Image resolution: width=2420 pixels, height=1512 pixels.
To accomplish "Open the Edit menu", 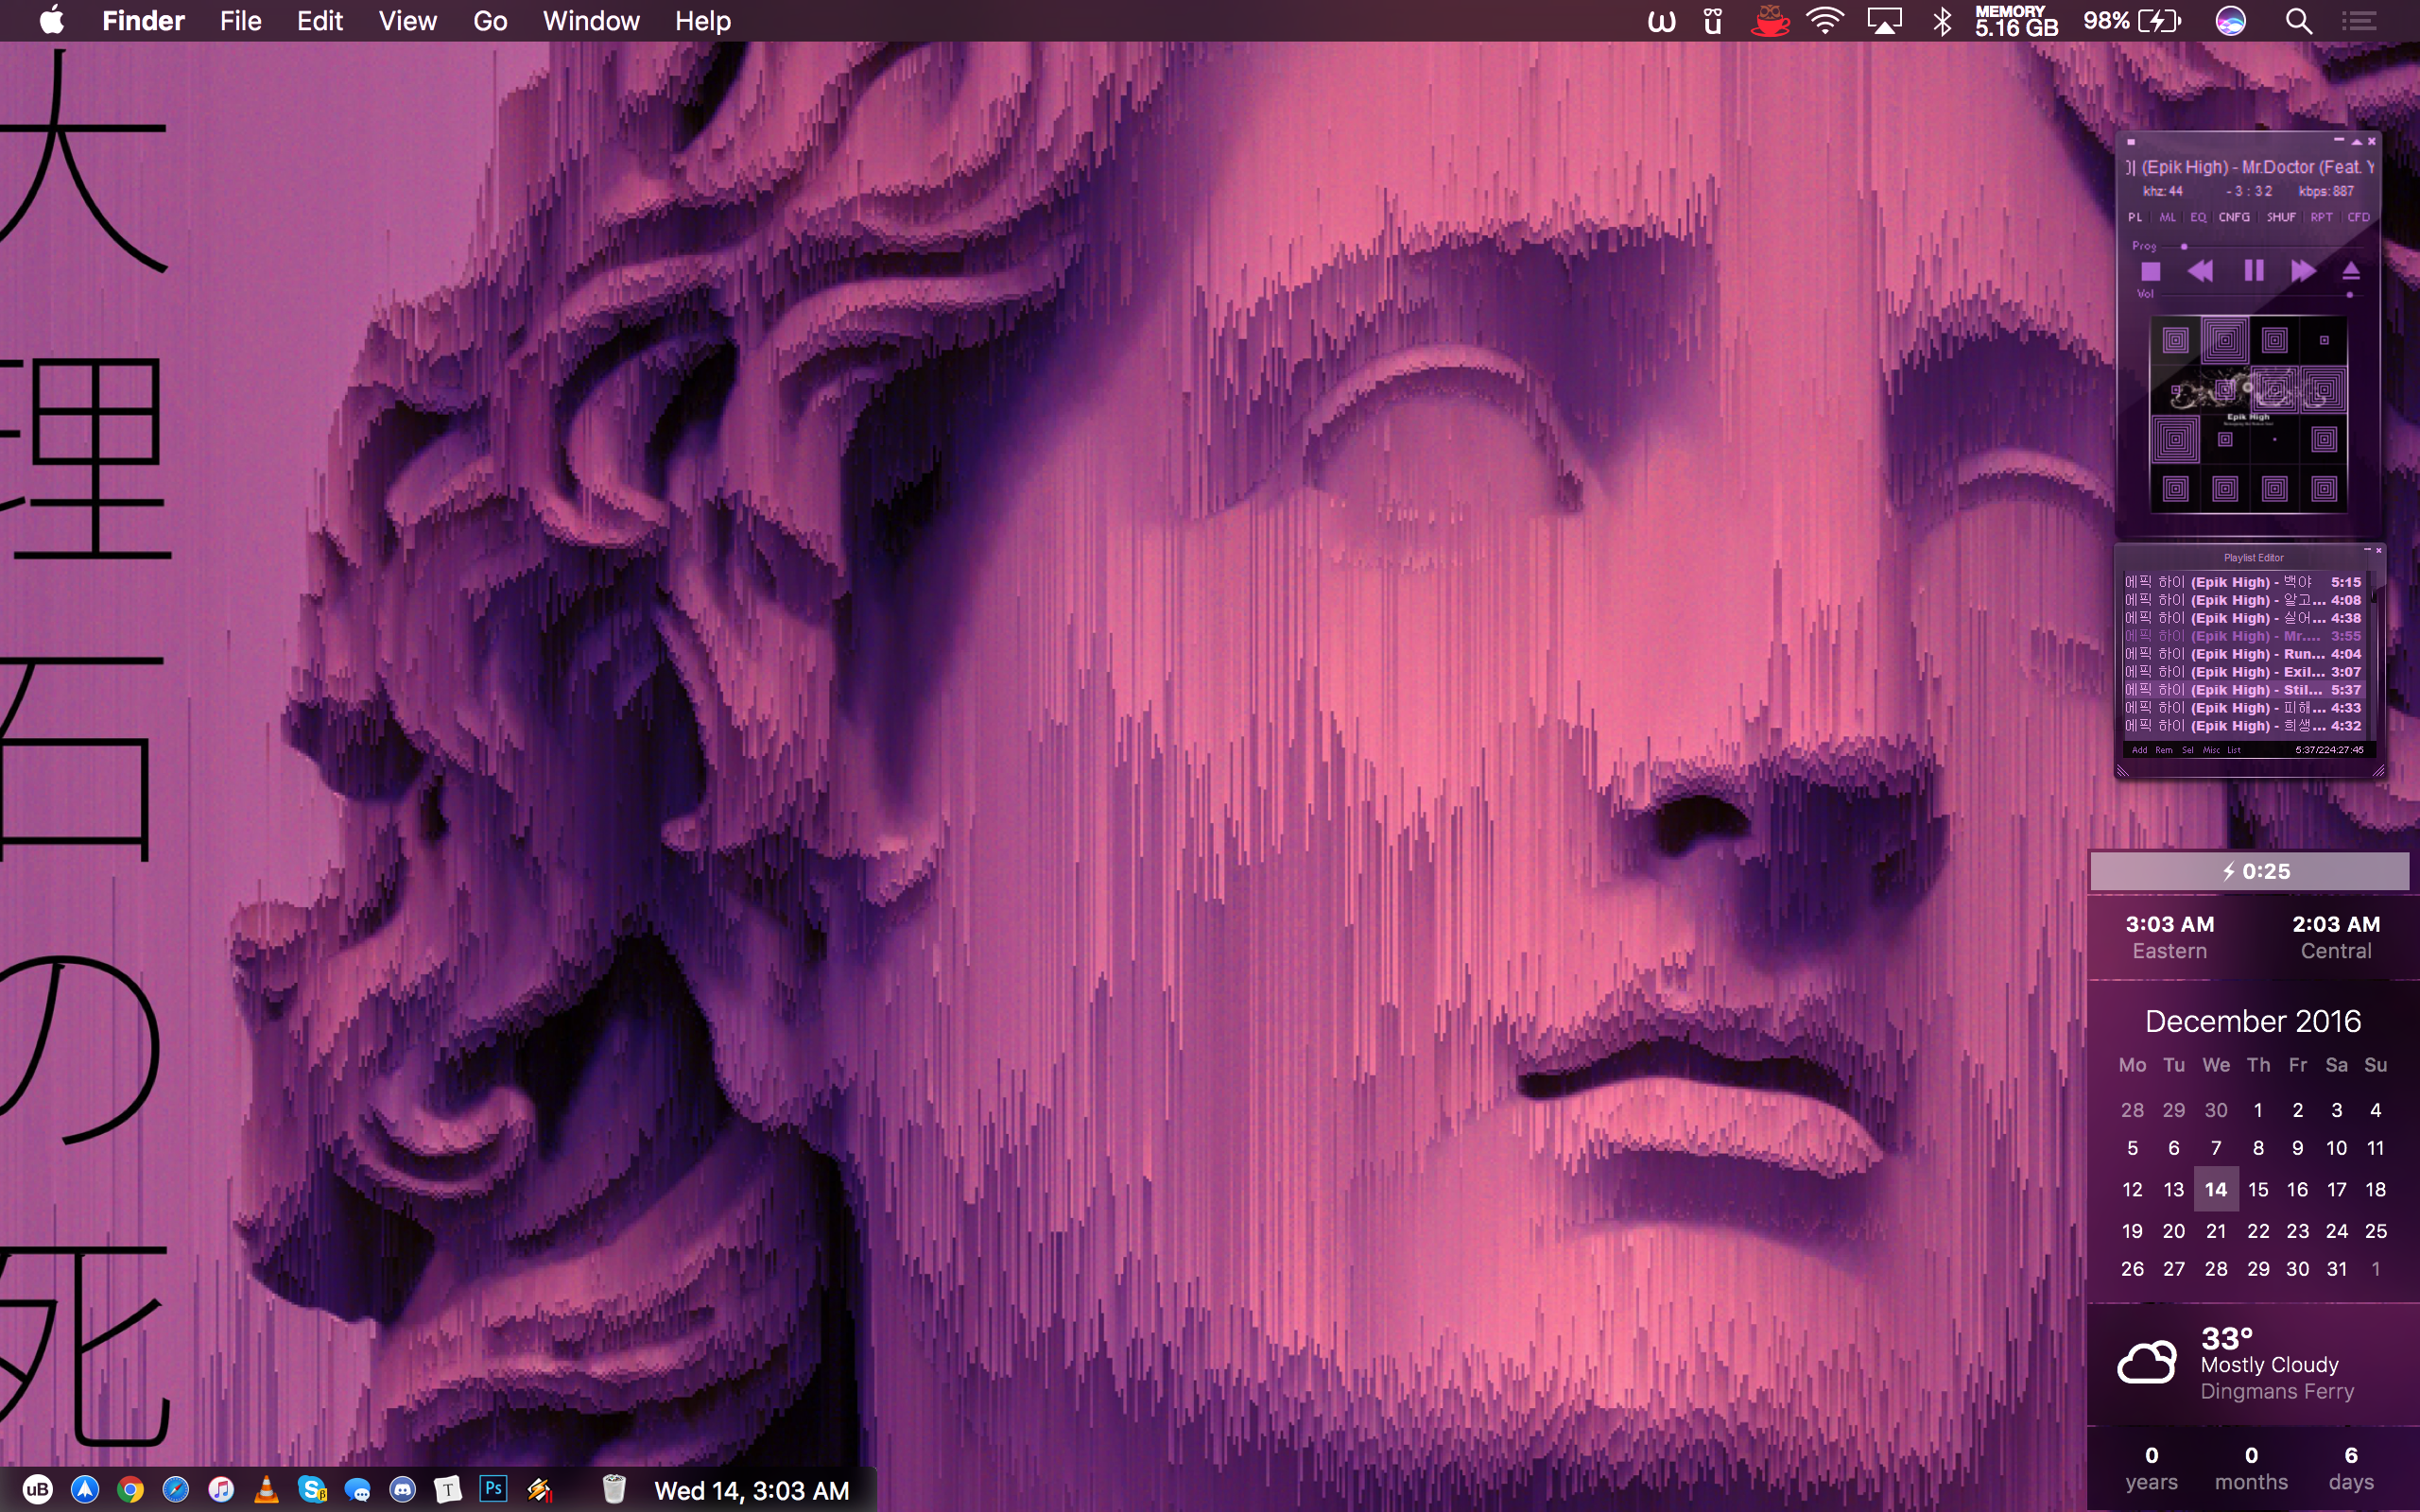I will [x=320, y=21].
